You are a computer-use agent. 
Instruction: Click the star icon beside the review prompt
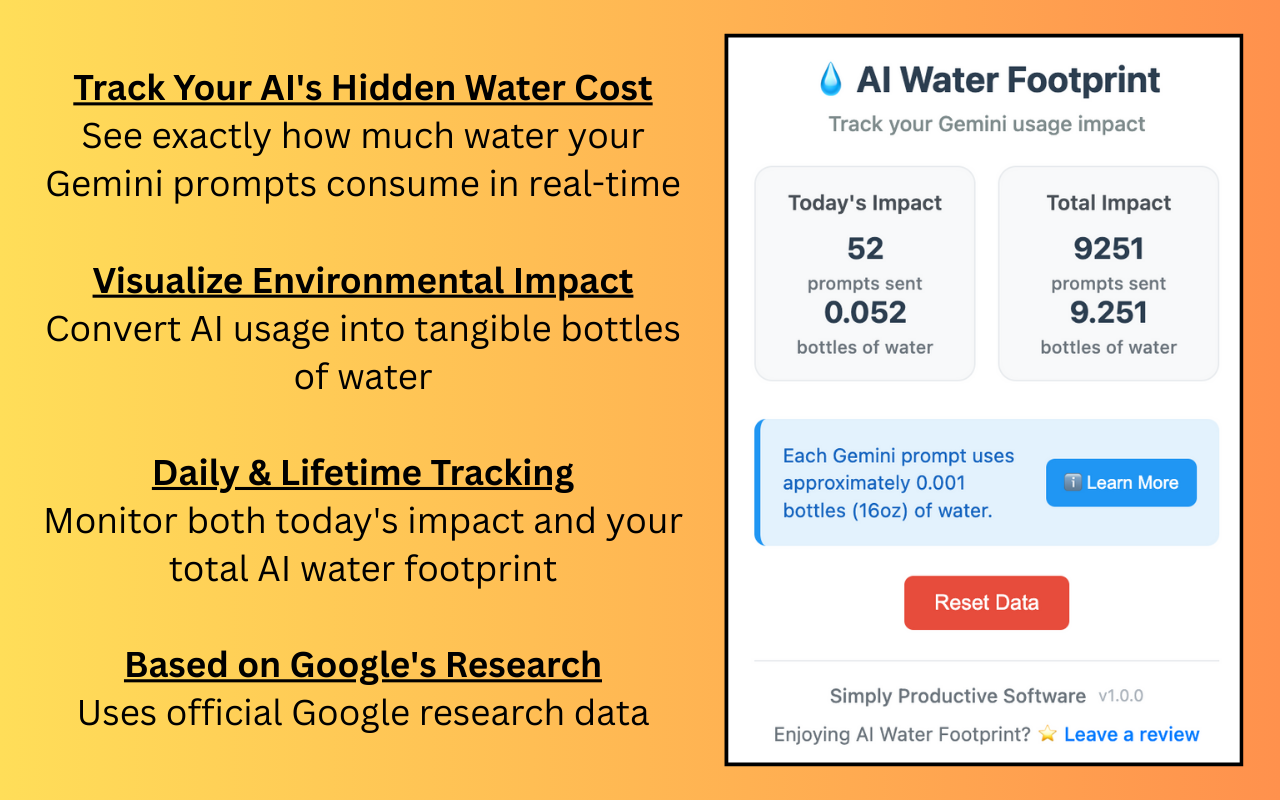click(1047, 735)
